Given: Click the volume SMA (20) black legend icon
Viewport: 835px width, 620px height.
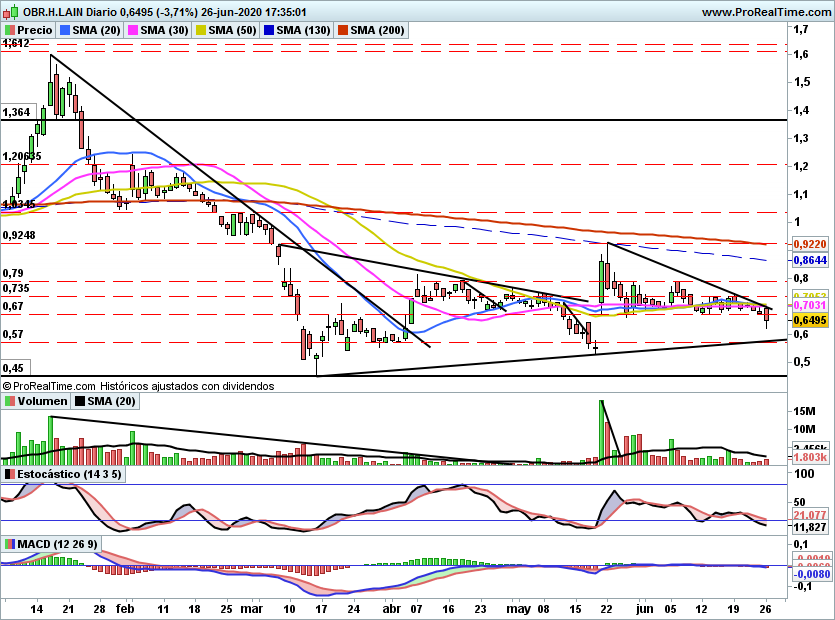Looking at the screenshot, I should pos(80,401).
